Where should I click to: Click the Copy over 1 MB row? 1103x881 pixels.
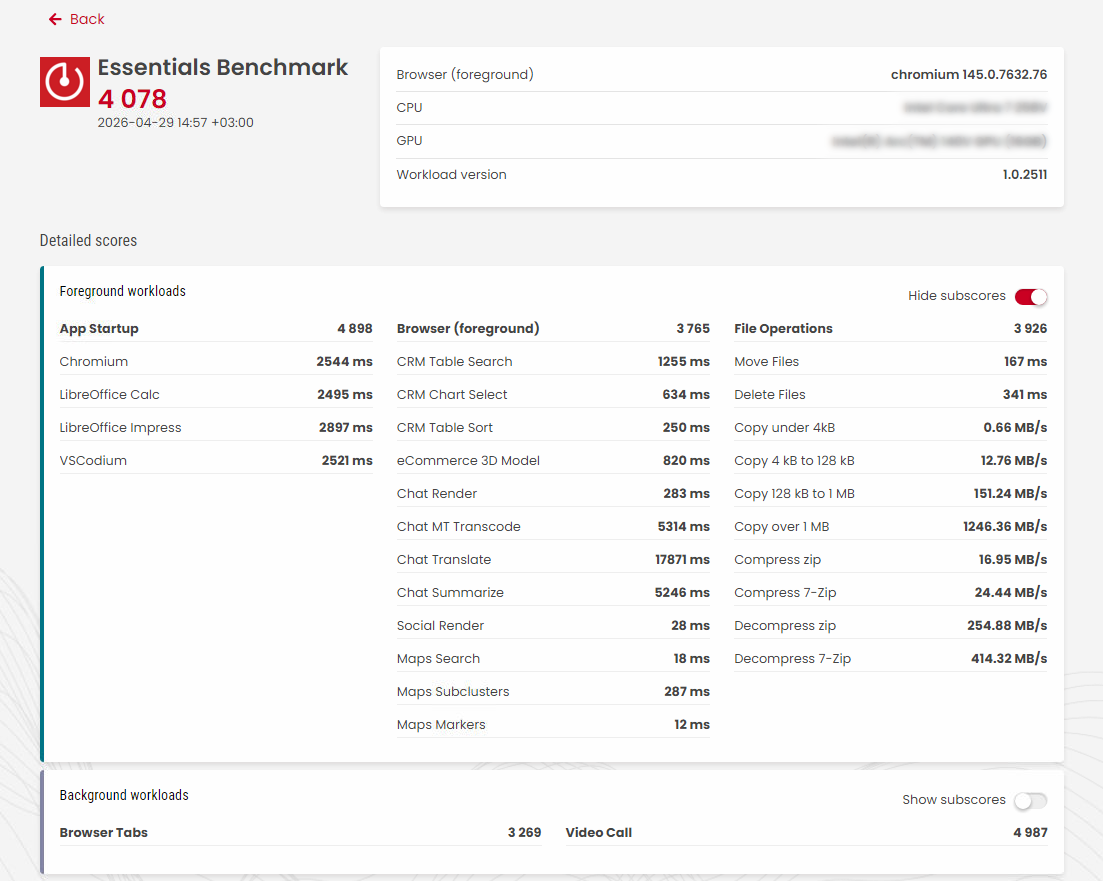(891, 527)
